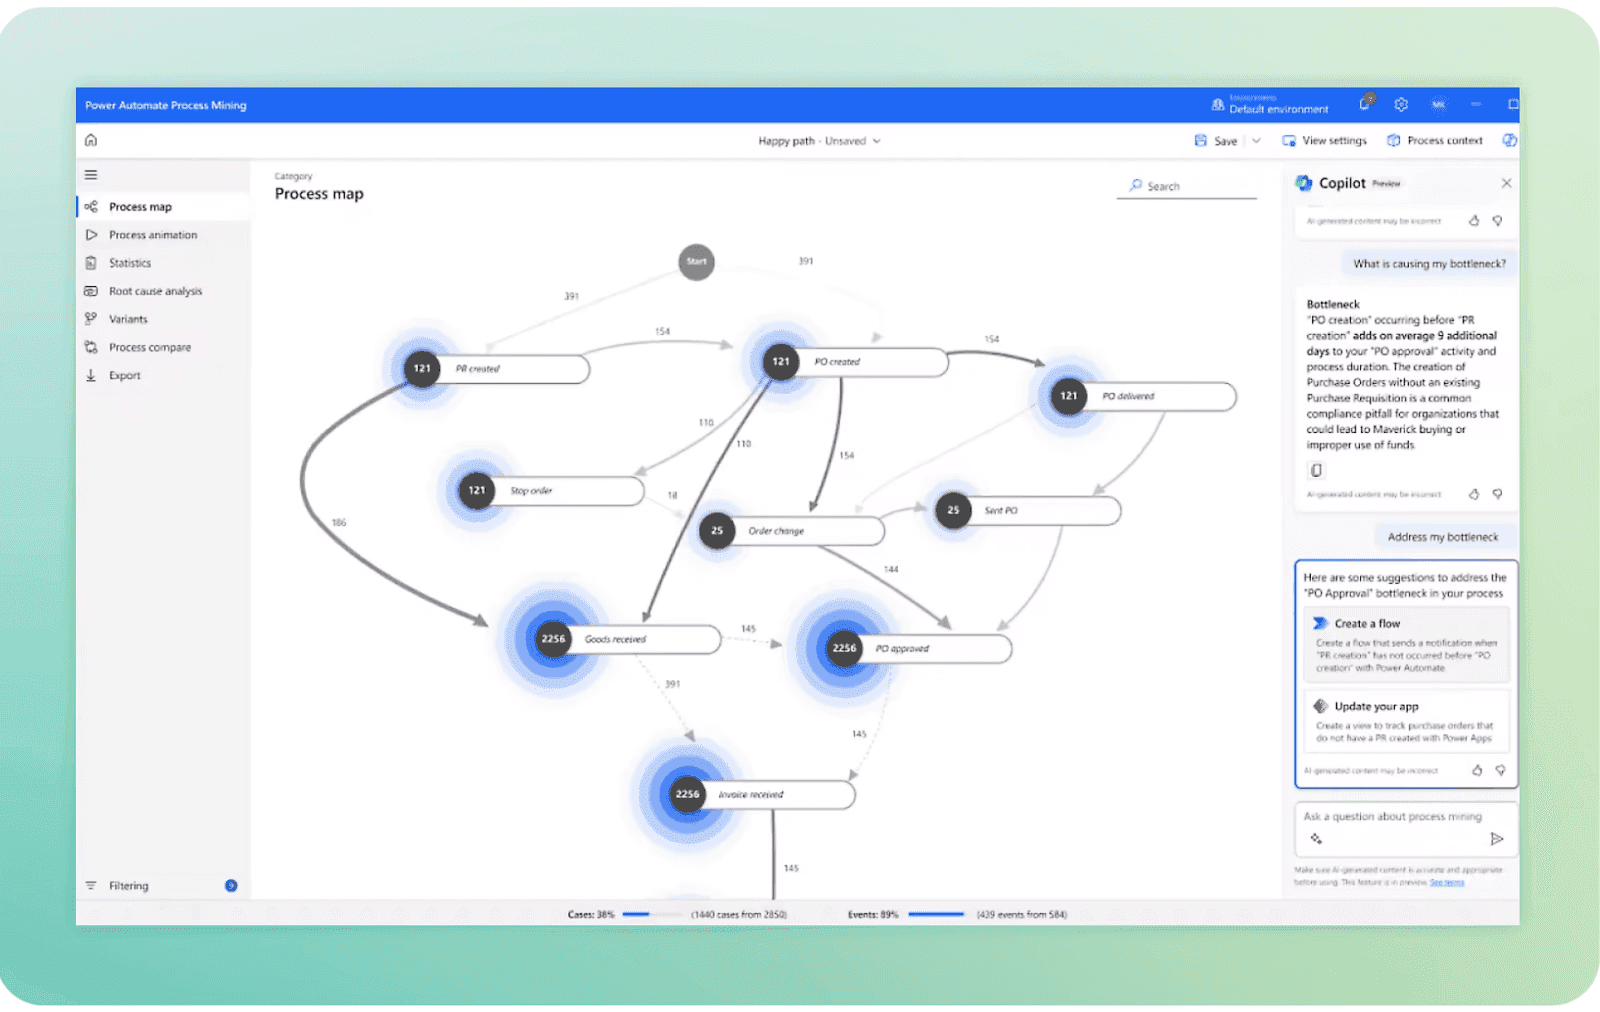Open the Save button's dropdown chevron

coord(1257,141)
